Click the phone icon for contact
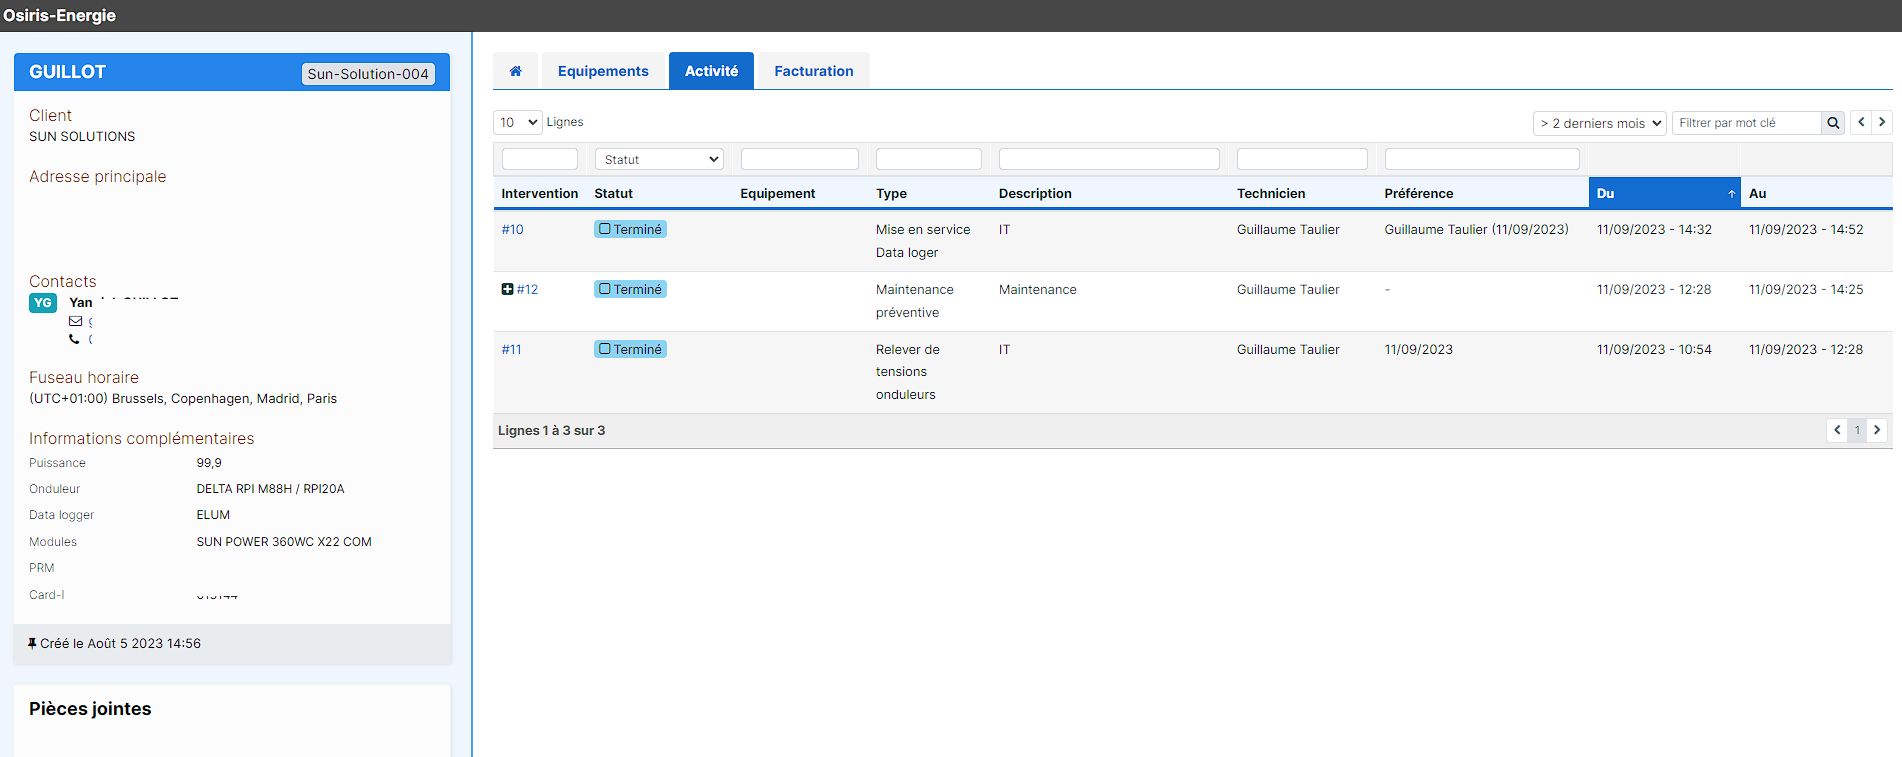 pos(74,339)
